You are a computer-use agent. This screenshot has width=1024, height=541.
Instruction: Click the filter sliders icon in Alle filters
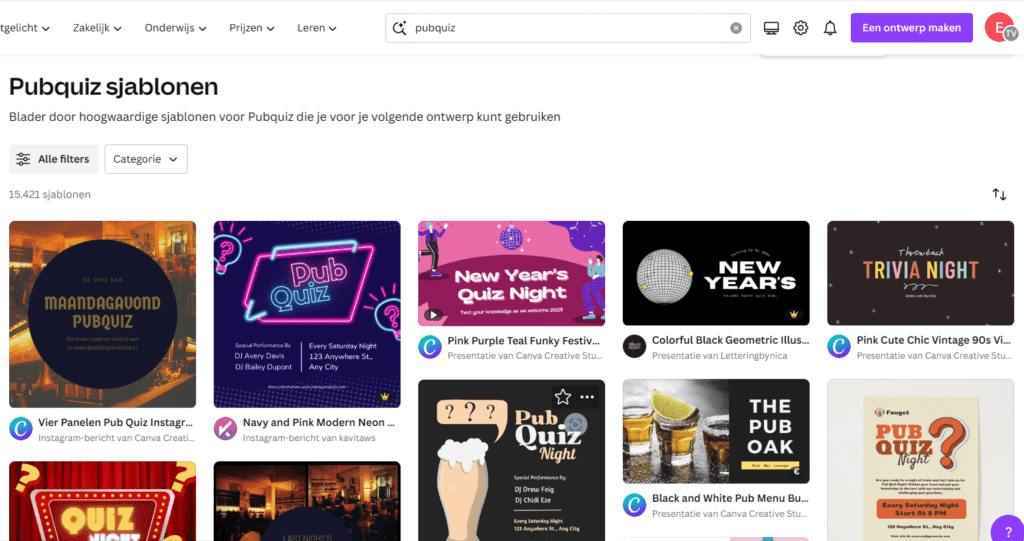click(24, 159)
